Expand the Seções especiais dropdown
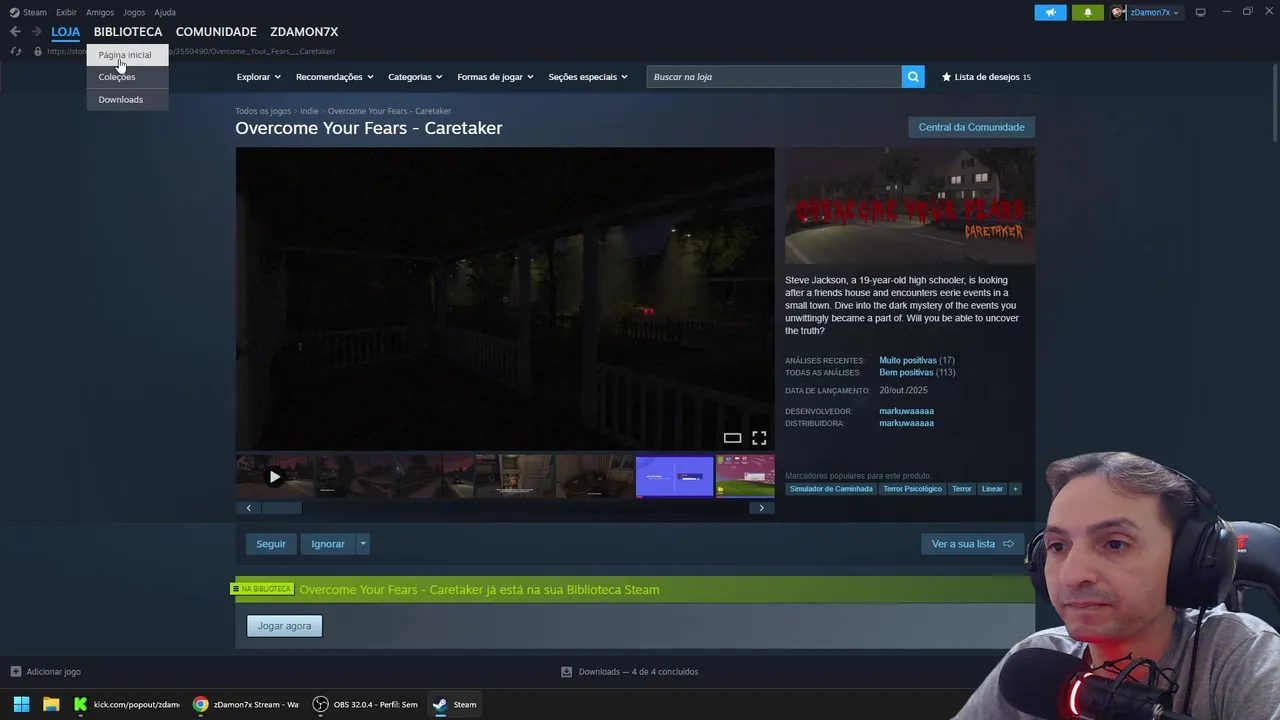 coord(588,77)
